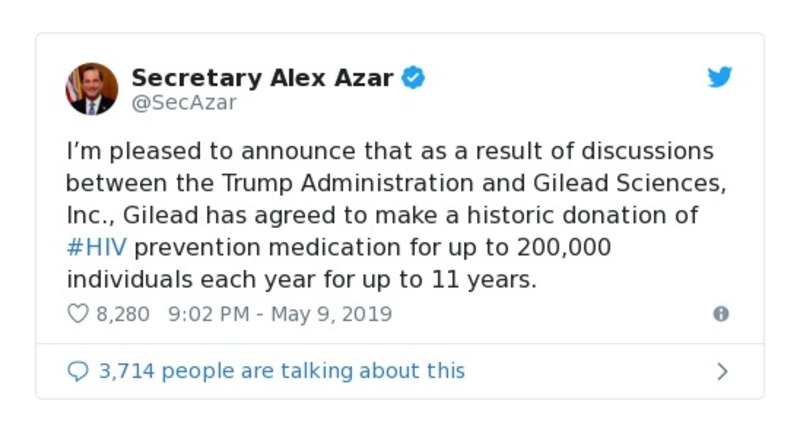Click the Secretary Alex Azar display name
Image resolution: width=800 pixels, height=432 pixels.
[x=262, y=77]
